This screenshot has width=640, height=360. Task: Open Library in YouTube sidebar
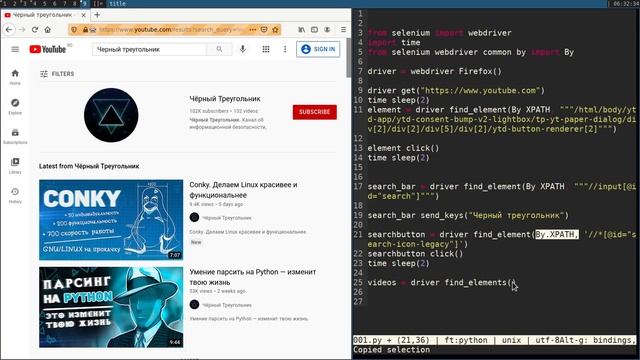coord(15,166)
